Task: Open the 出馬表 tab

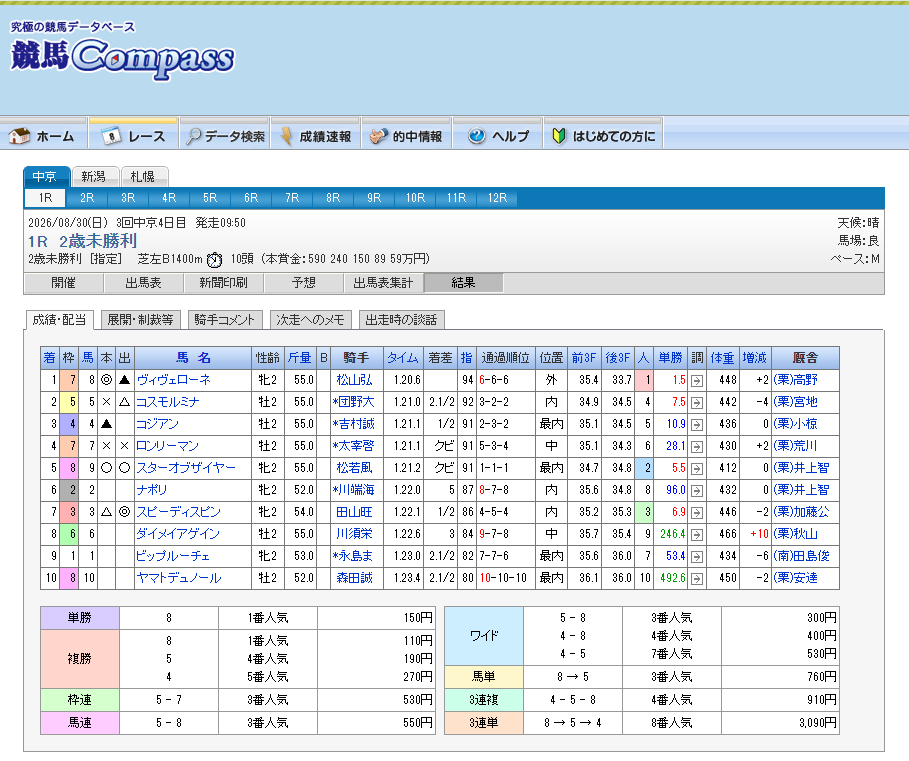Action: (143, 283)
